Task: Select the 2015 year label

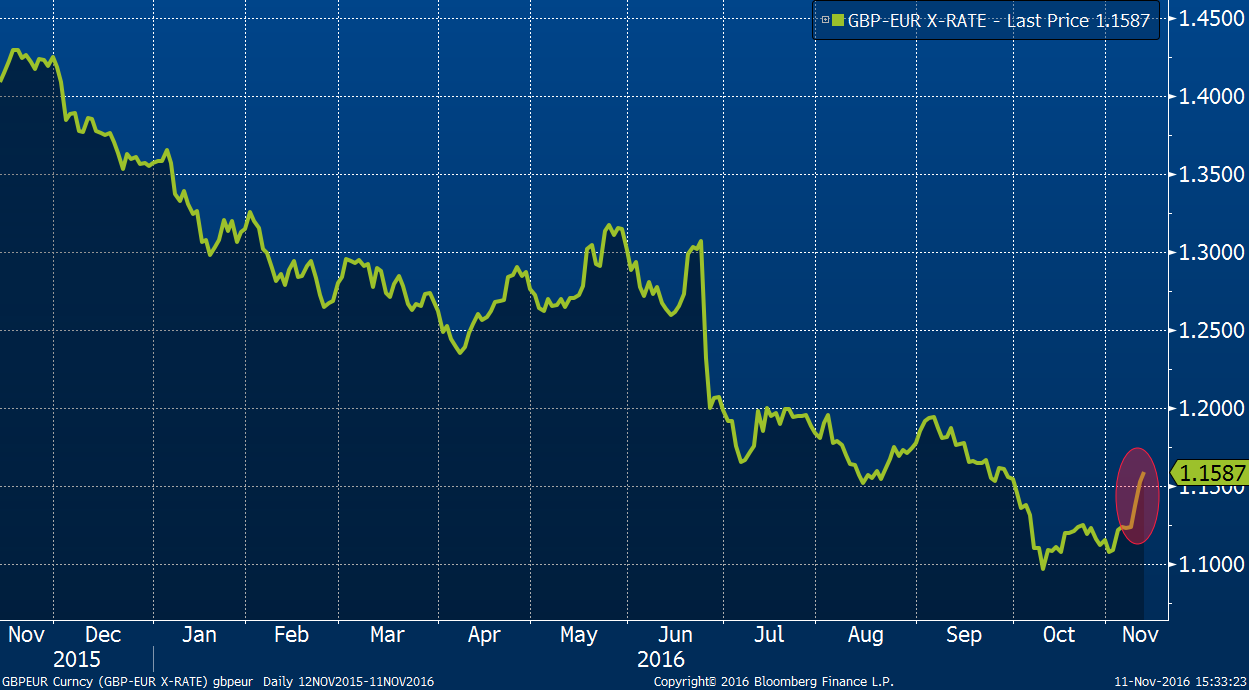Action: (x=77, y=660)
